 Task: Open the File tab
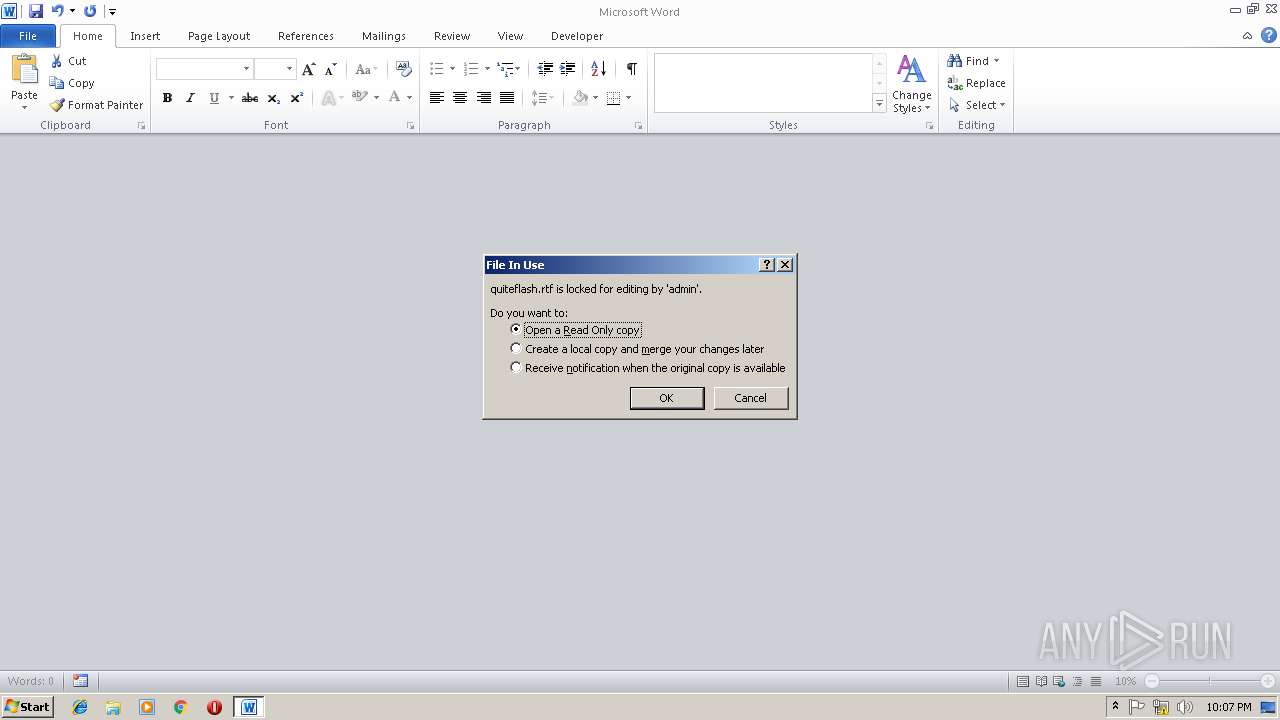[28, 35]
